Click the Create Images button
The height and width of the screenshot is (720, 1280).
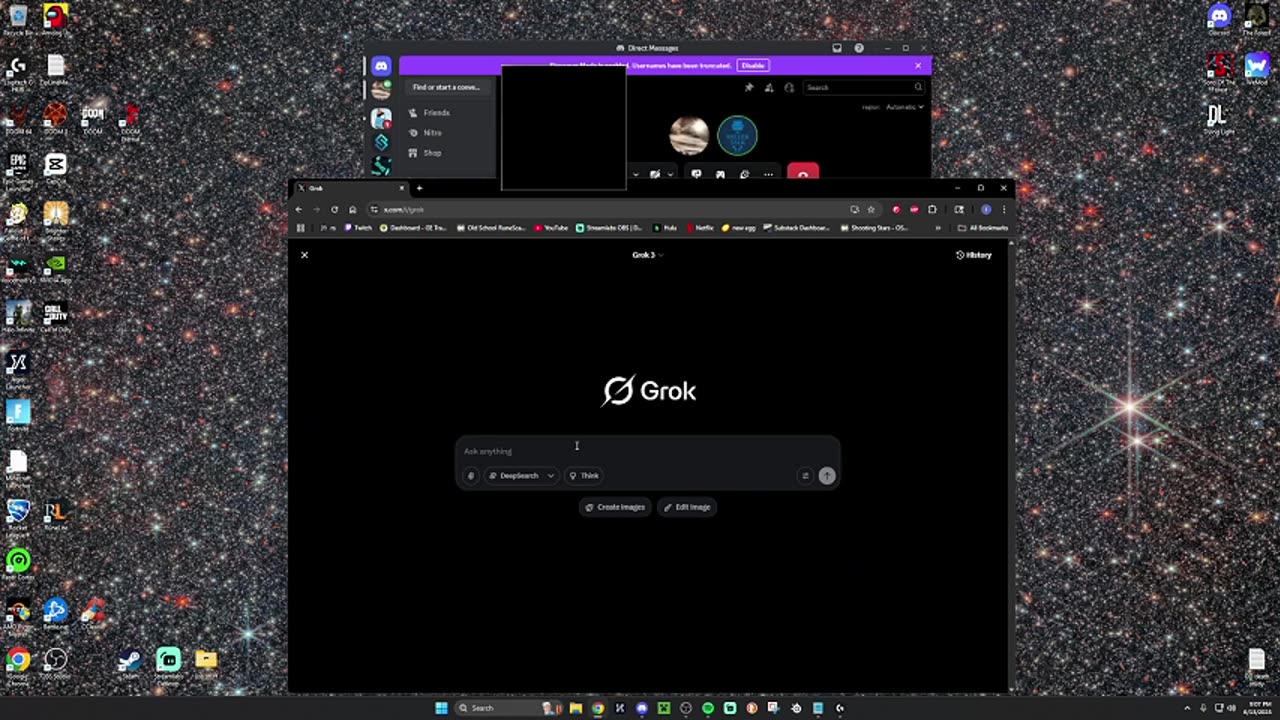click(615, 507)
